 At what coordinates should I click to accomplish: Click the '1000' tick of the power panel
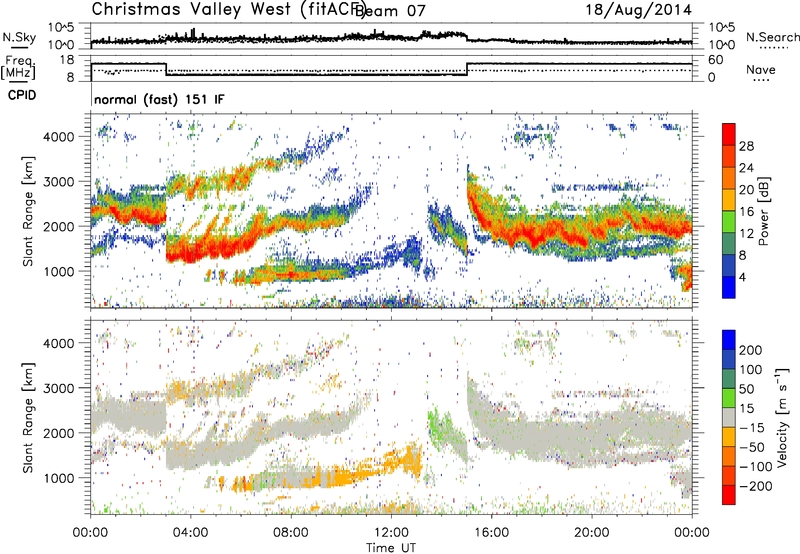59,271
